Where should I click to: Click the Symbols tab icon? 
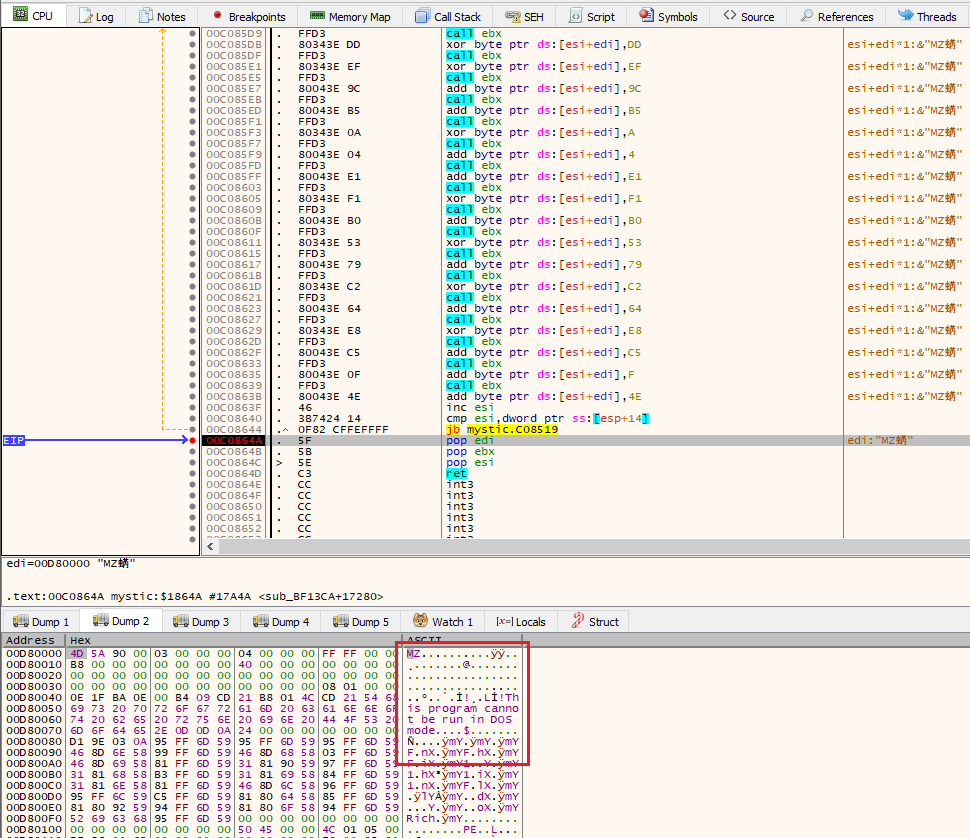(646, 16)
